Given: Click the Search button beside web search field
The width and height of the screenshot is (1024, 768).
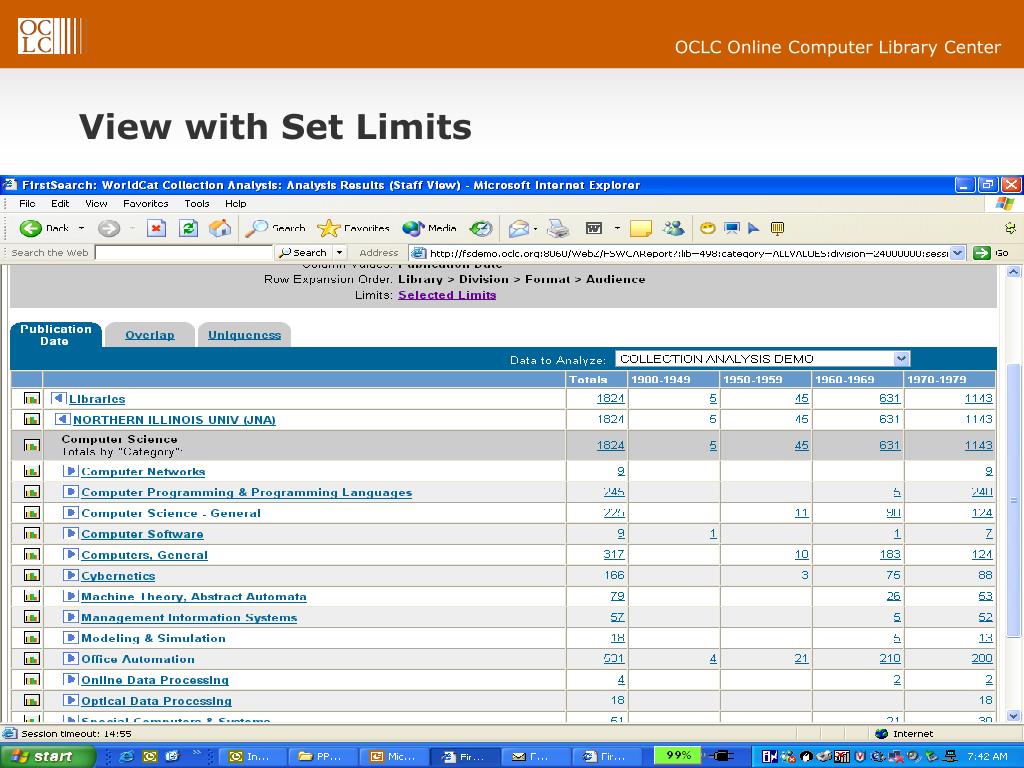Looking at the screenshot, I should (304, 253).
